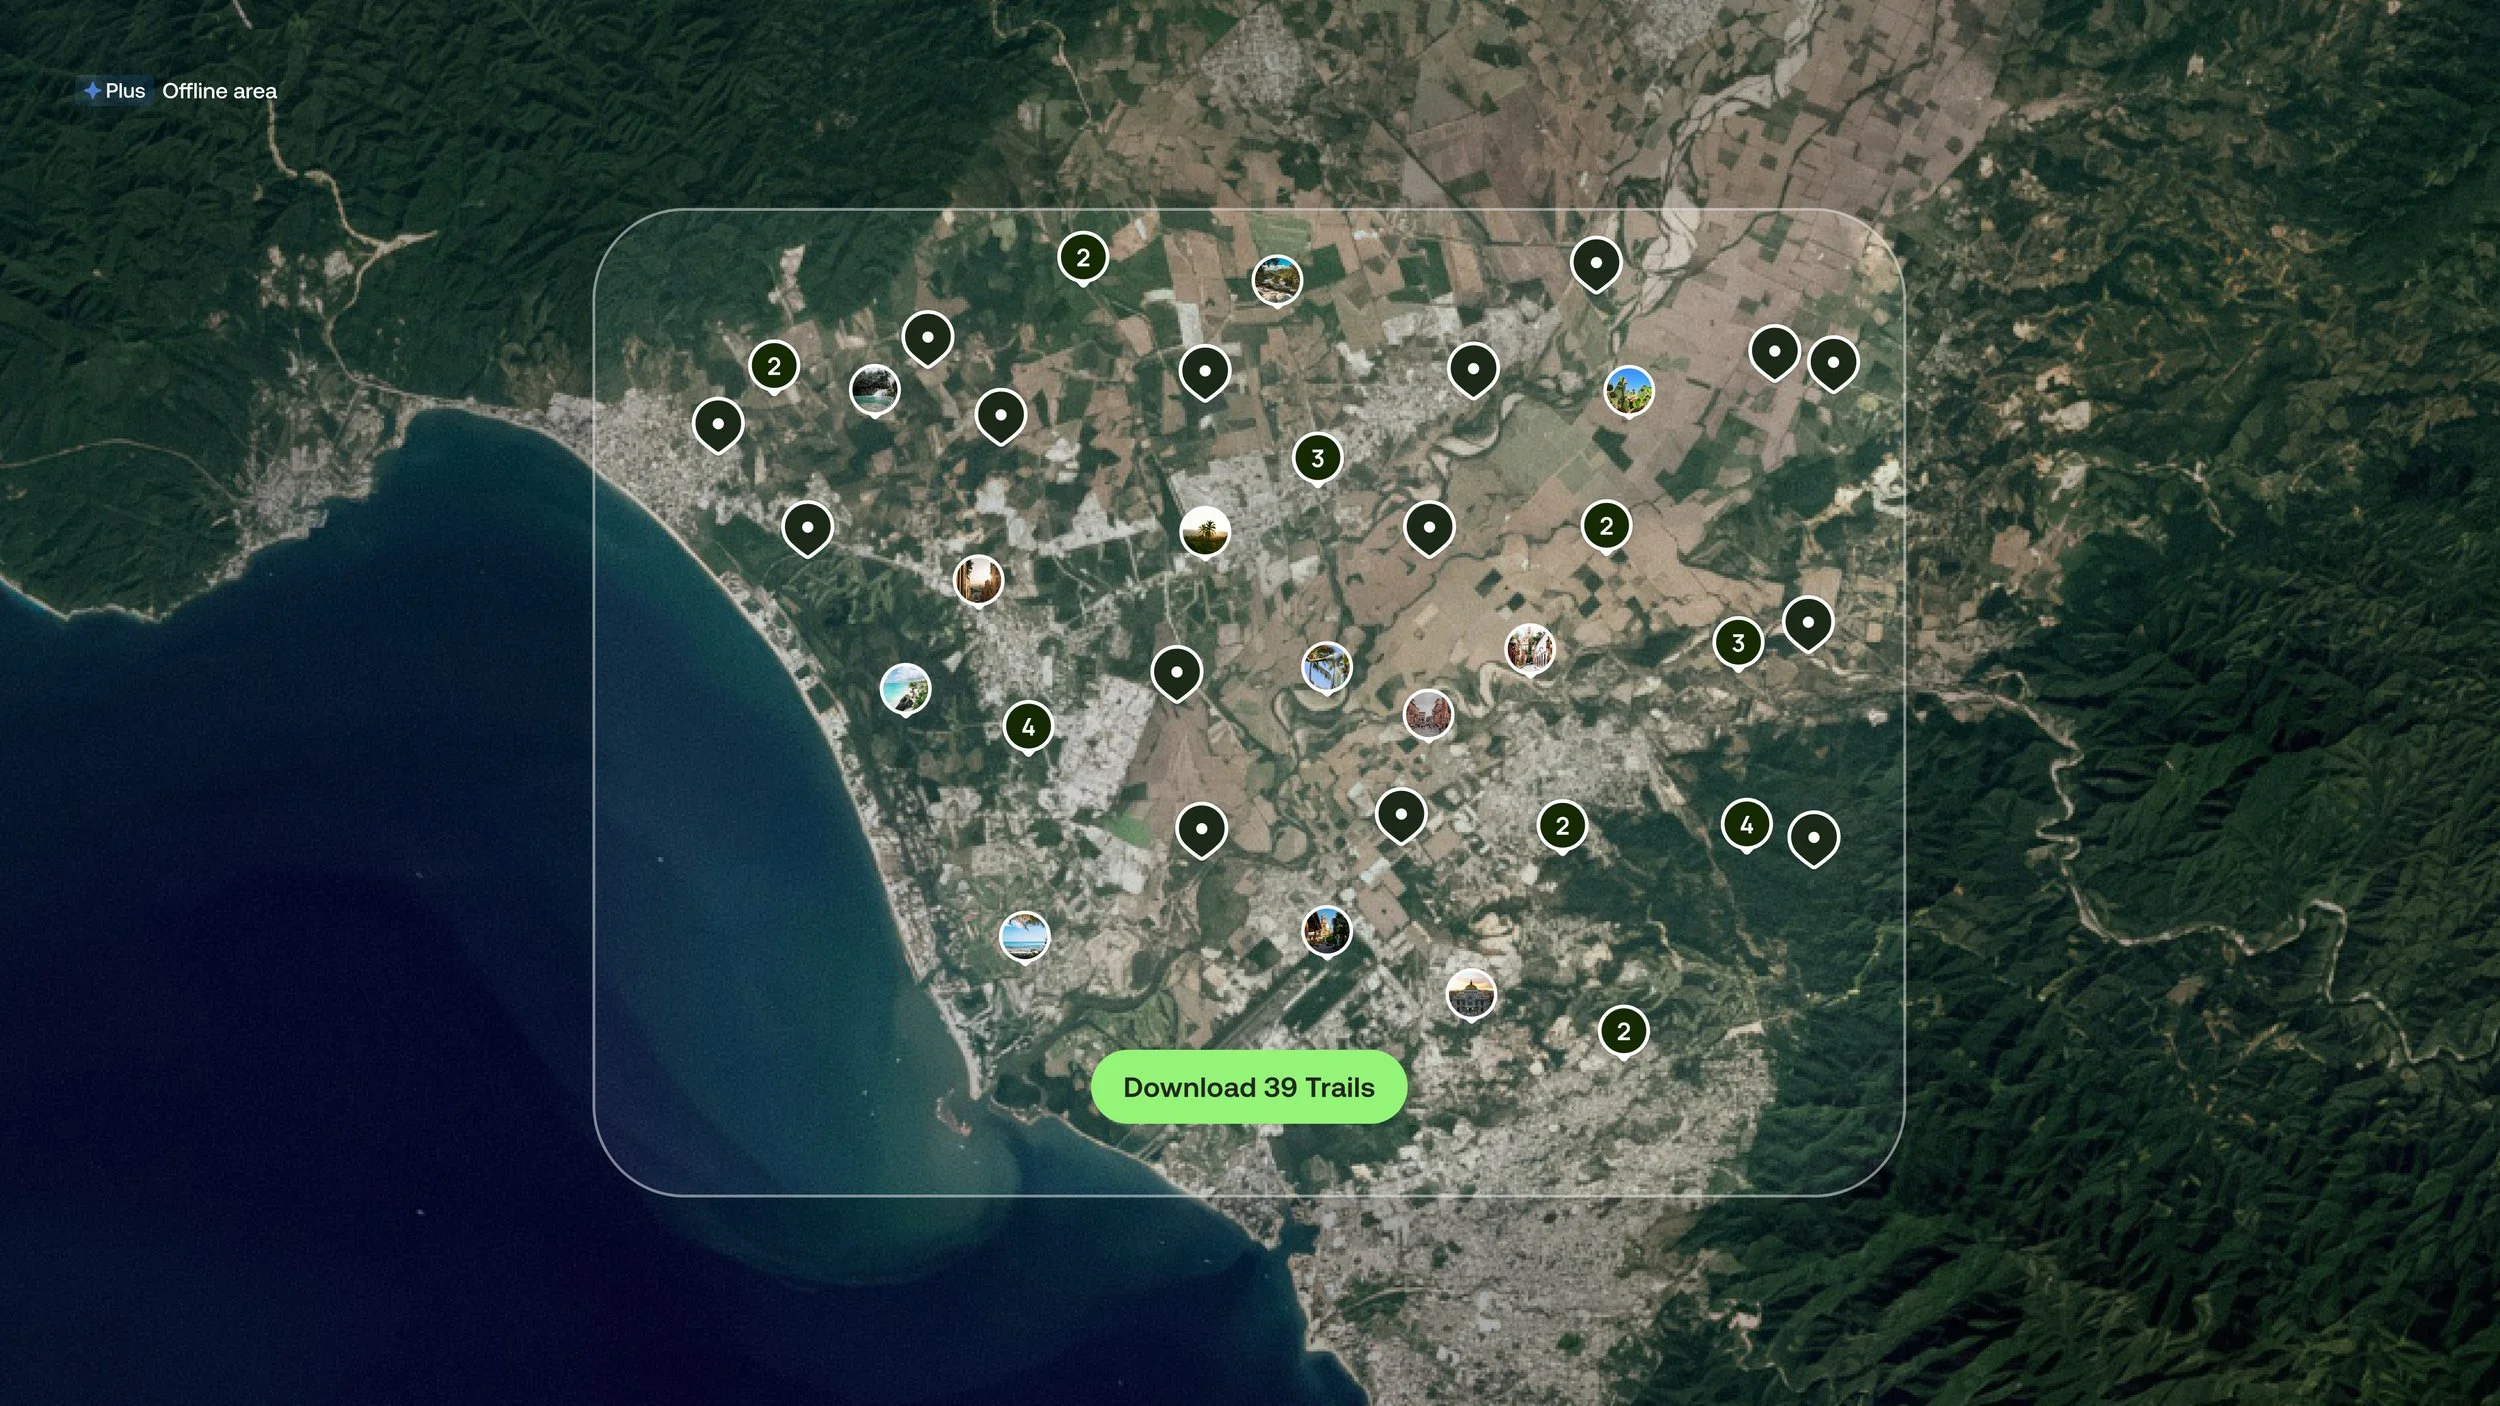The image size is (2500, 1406).
Task: Expand the '4' cluster near the turquoise beach photo
Action: [1028, 727]
